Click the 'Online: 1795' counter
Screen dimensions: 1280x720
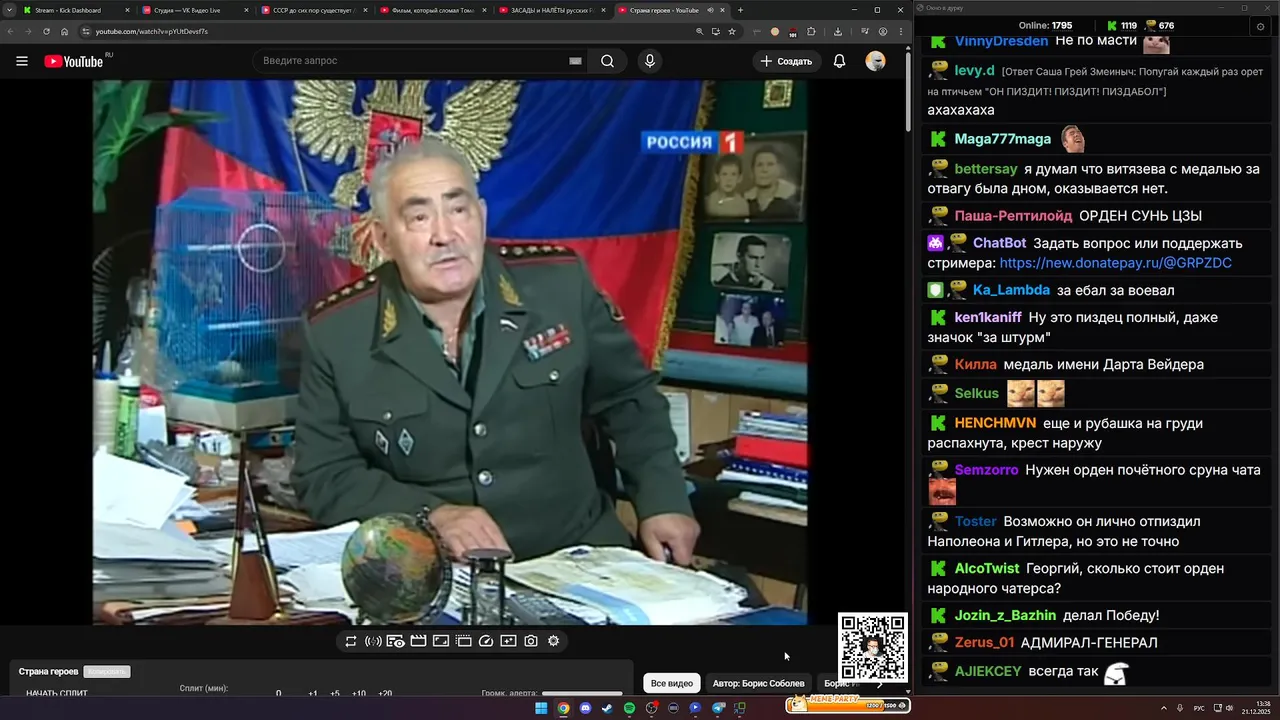pos(1045,26)
